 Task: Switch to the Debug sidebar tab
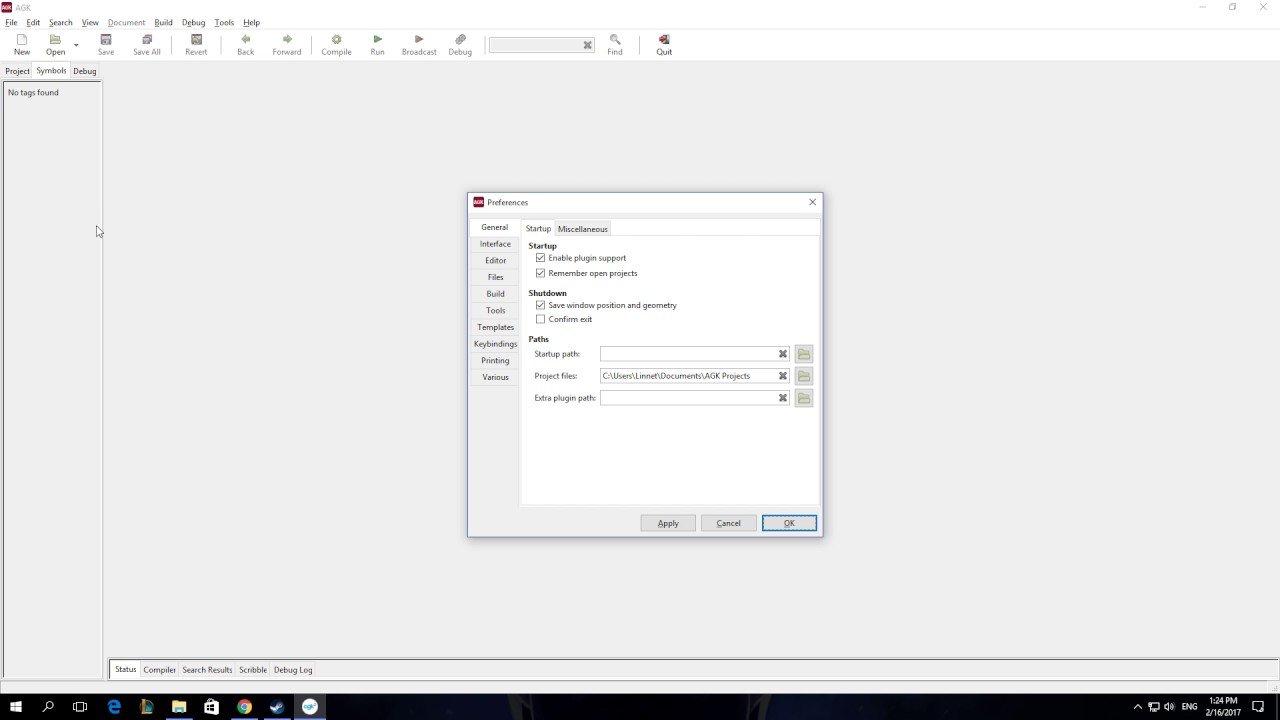pos(84,71)
